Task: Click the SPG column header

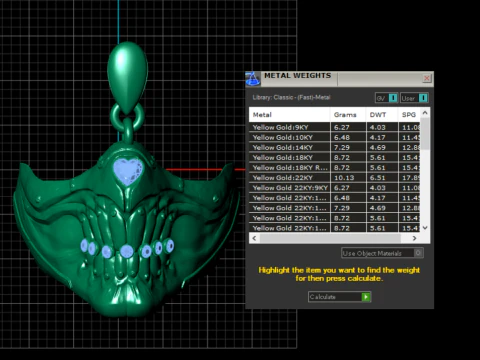Action: click(409, 115)
